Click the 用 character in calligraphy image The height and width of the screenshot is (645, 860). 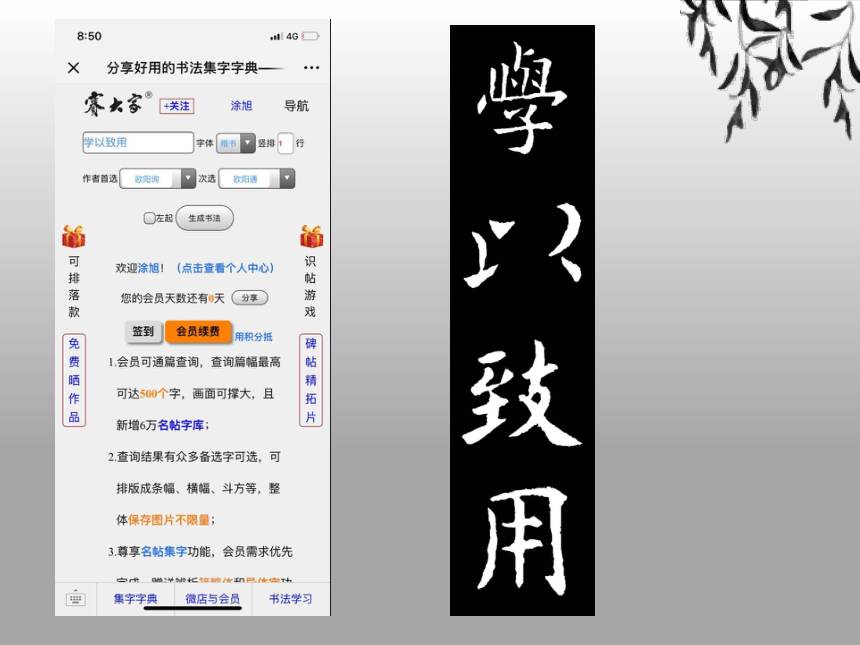point(524,540)
